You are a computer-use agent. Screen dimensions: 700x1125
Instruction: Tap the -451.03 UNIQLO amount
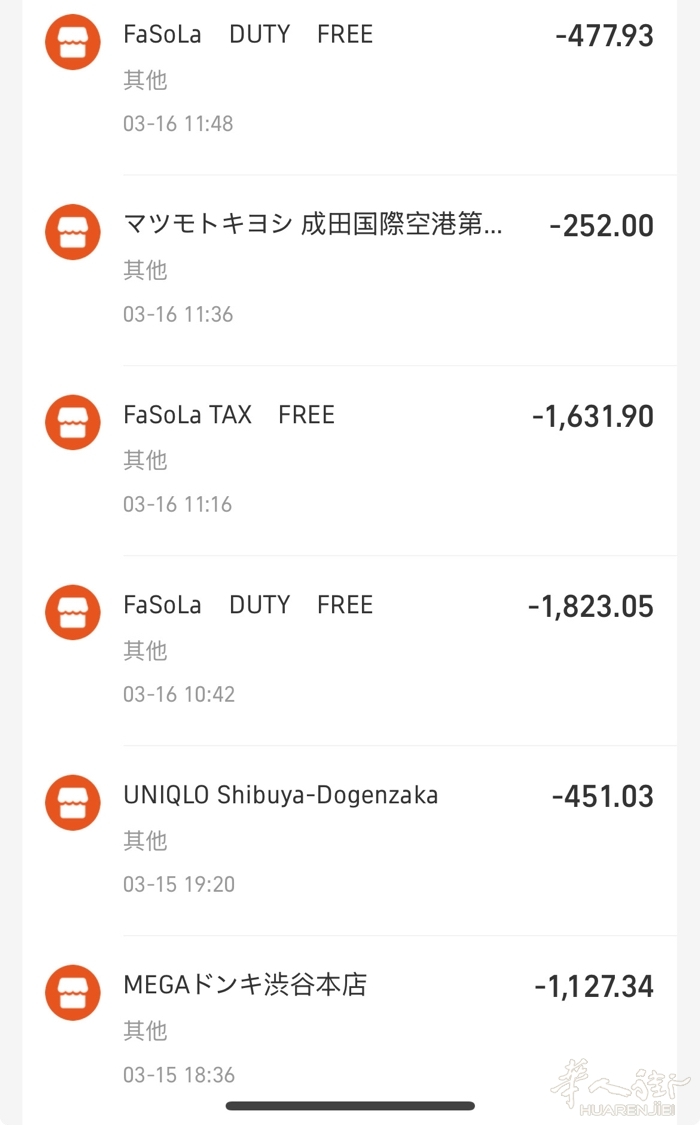click(x=602, y=797)
